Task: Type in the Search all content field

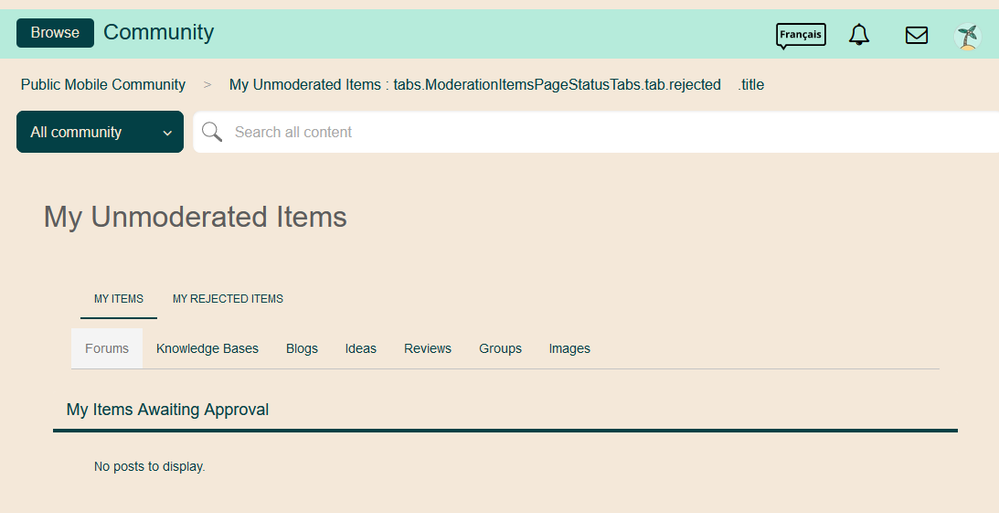Action: click(x=600, y=132)
